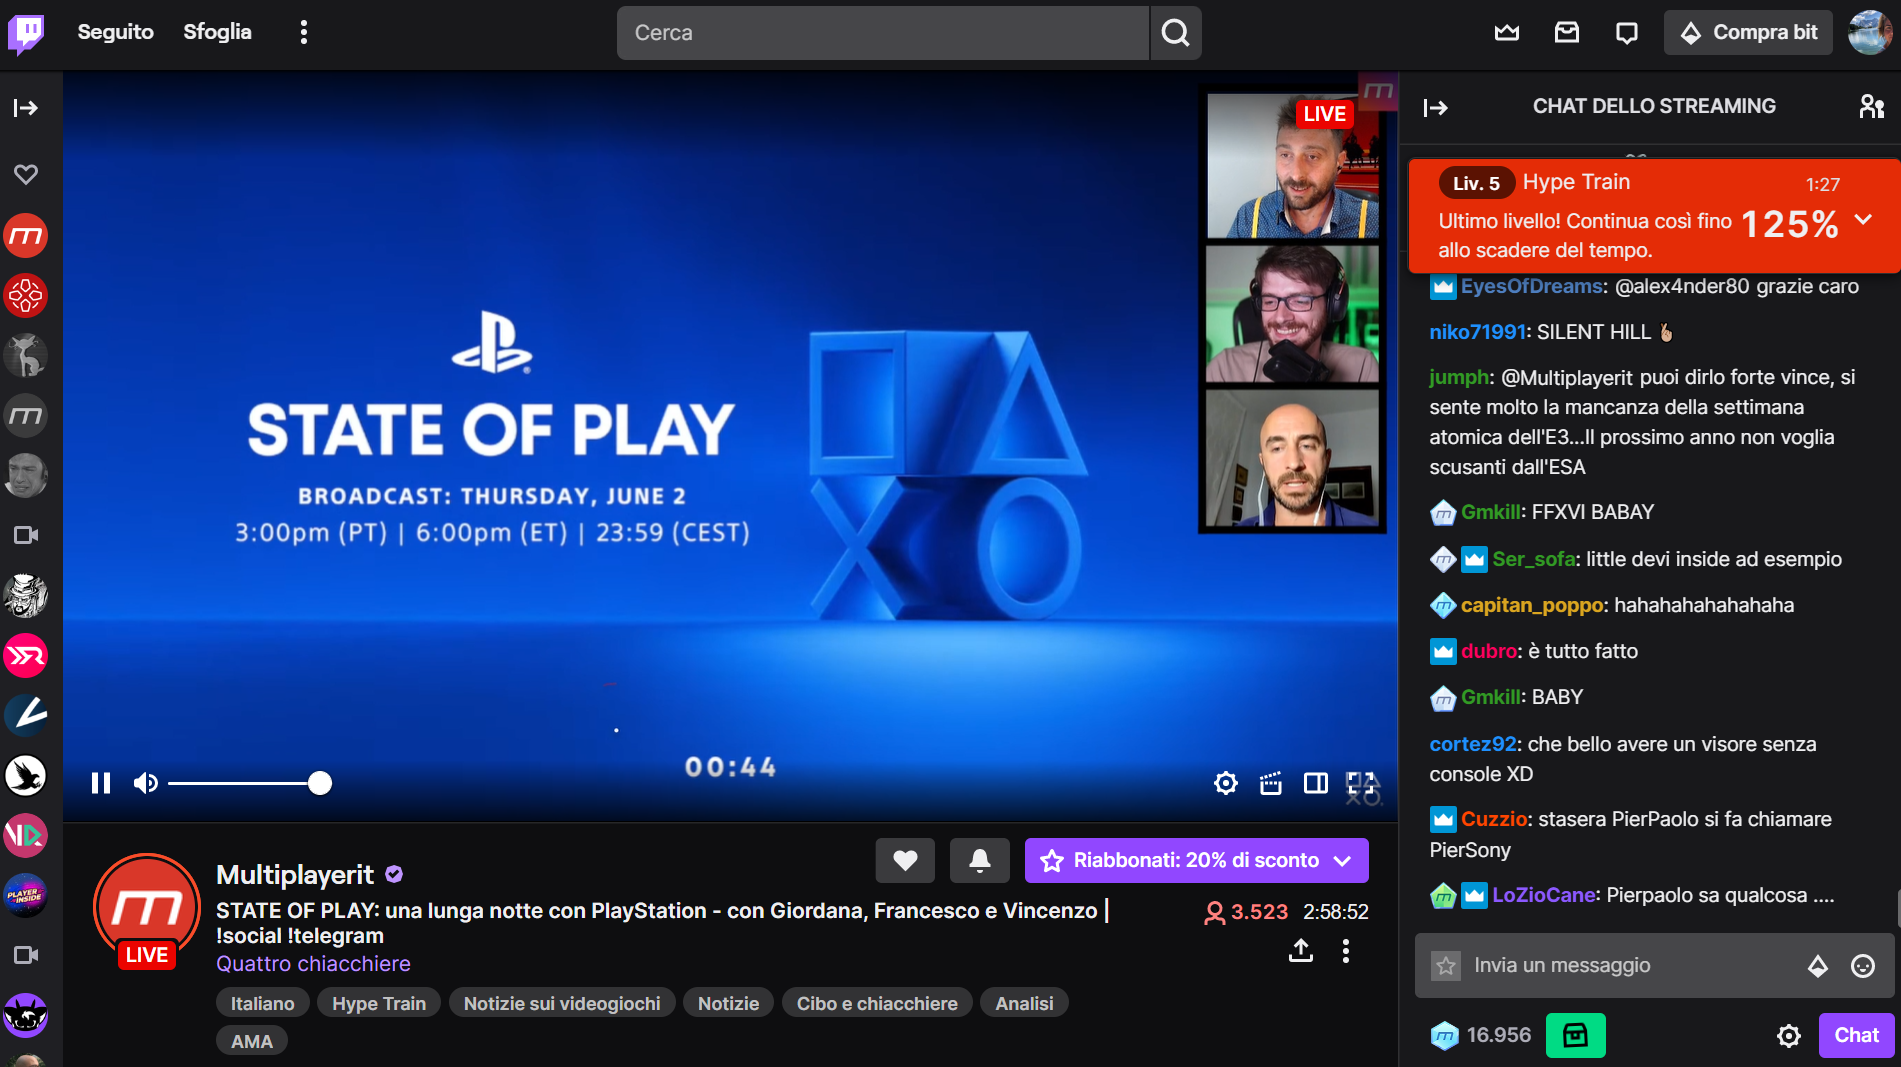This screenshot has height=1067, width=1901.
Task: Select the Cibo e chiacchiere tag
Action: coord(877,1003)
